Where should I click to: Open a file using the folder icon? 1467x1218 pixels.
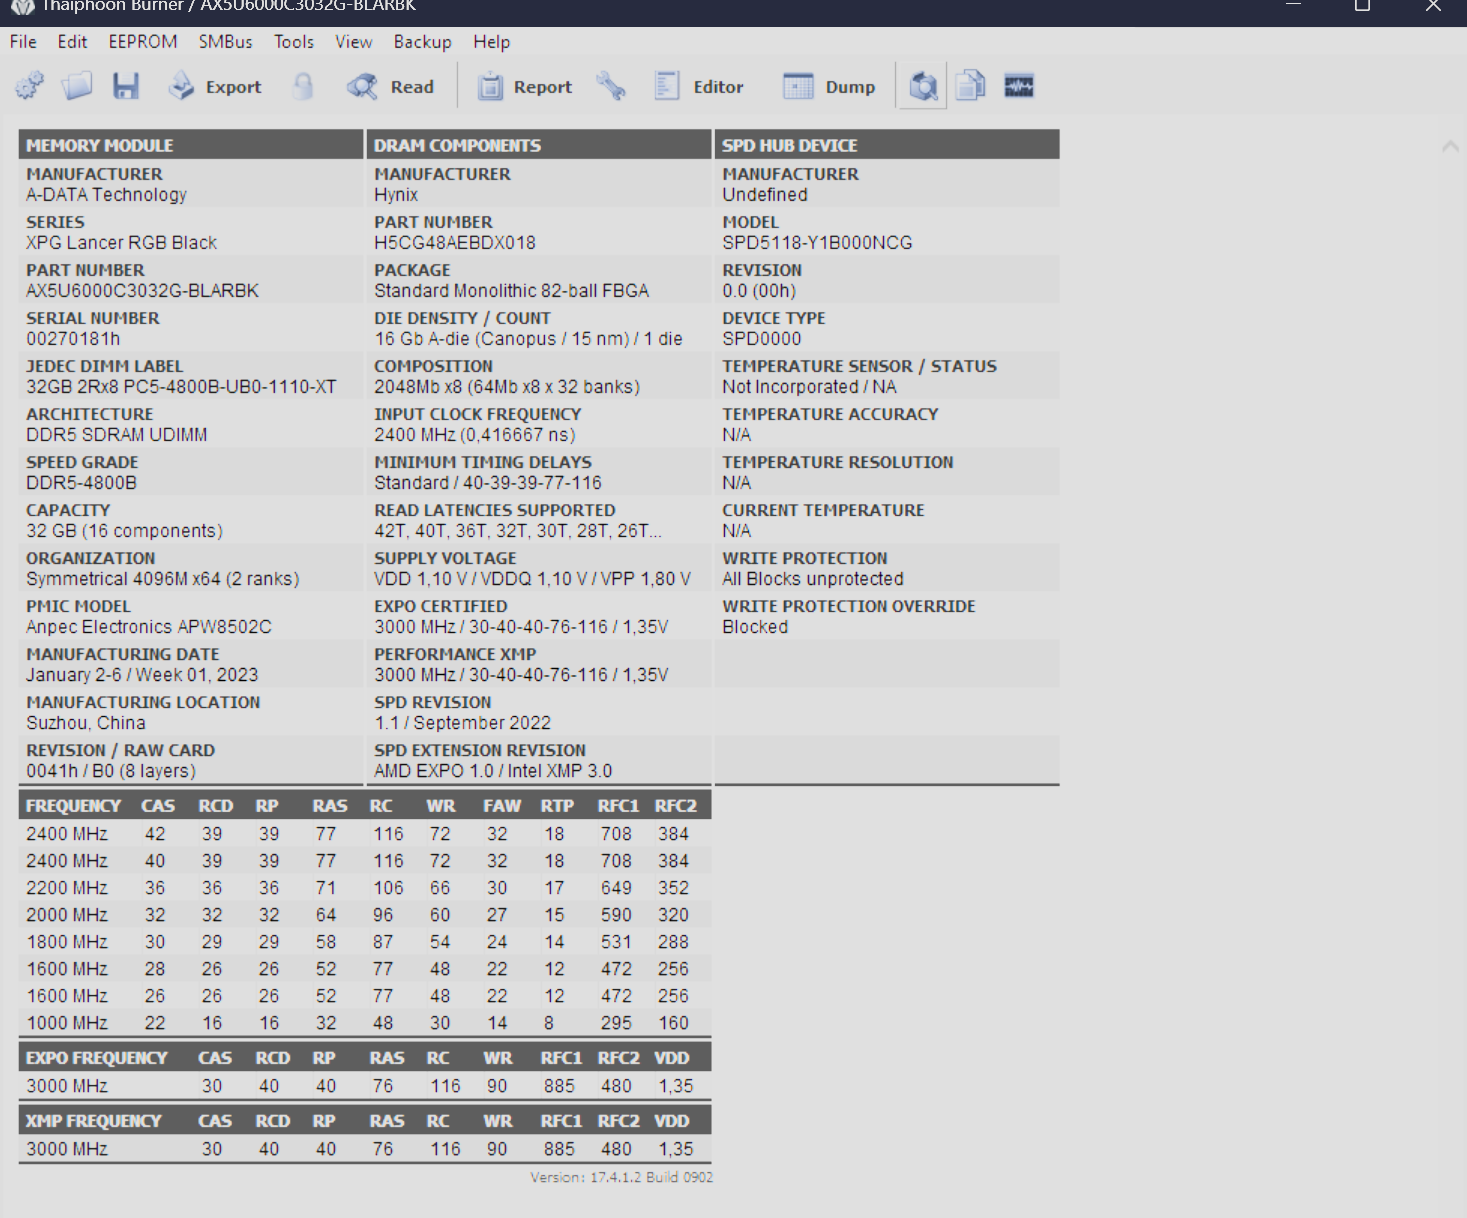pos(78,85)
